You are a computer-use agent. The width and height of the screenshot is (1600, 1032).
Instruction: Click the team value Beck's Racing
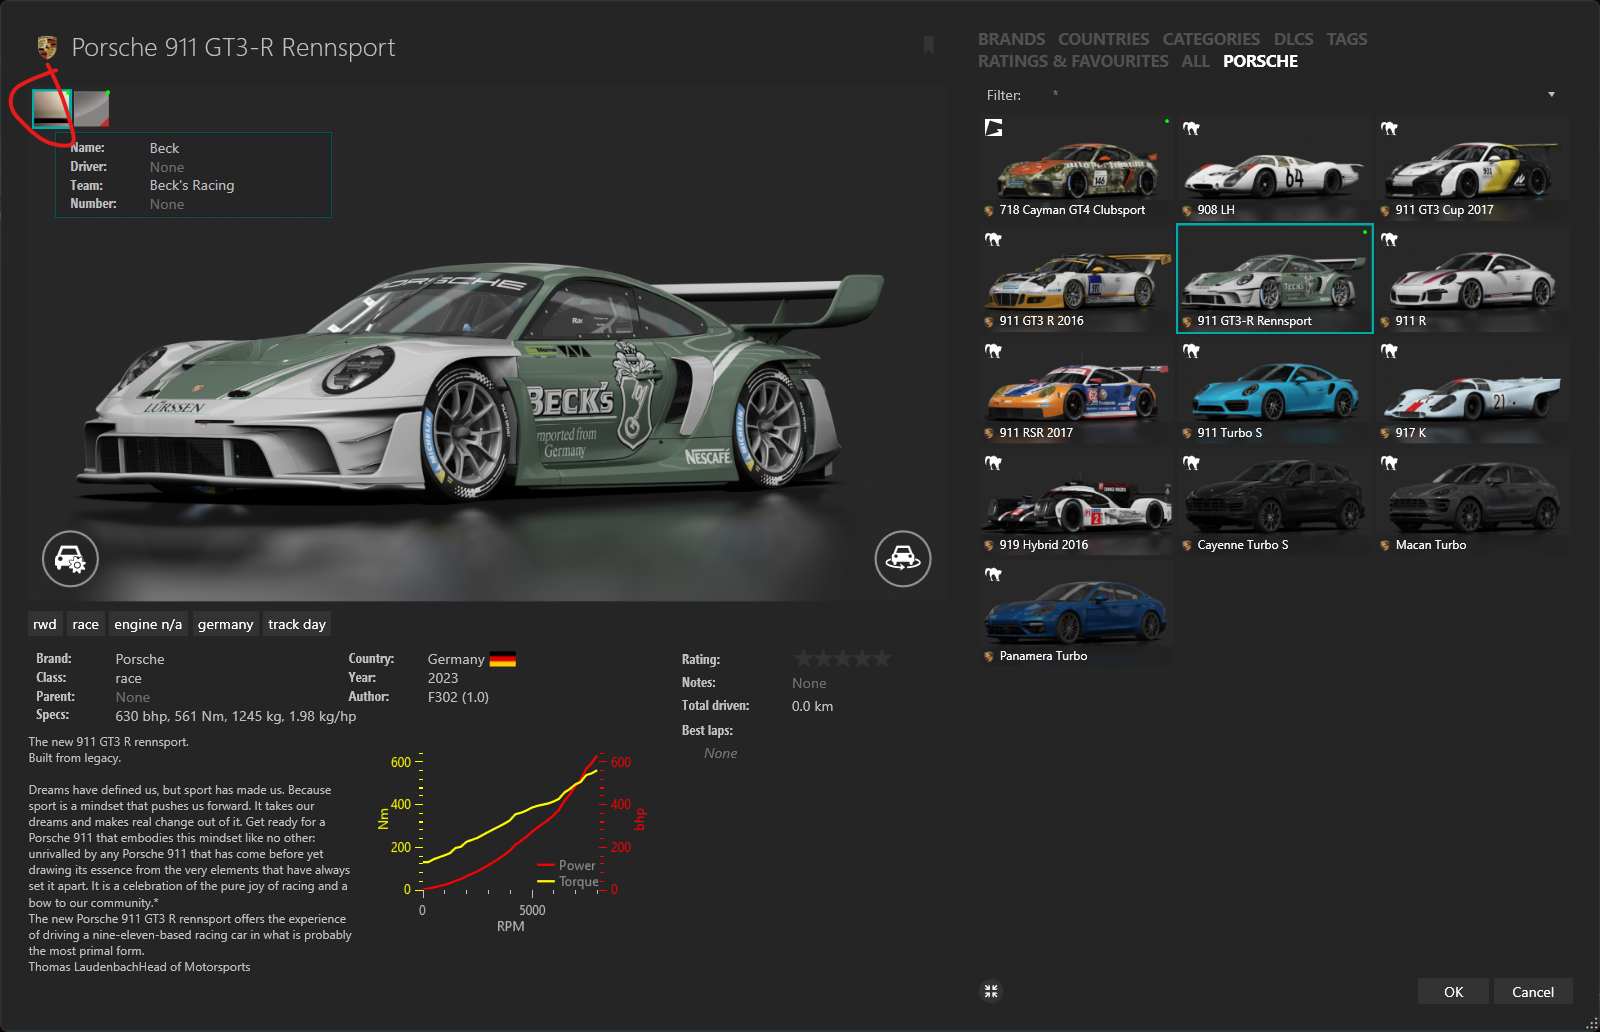192,185
